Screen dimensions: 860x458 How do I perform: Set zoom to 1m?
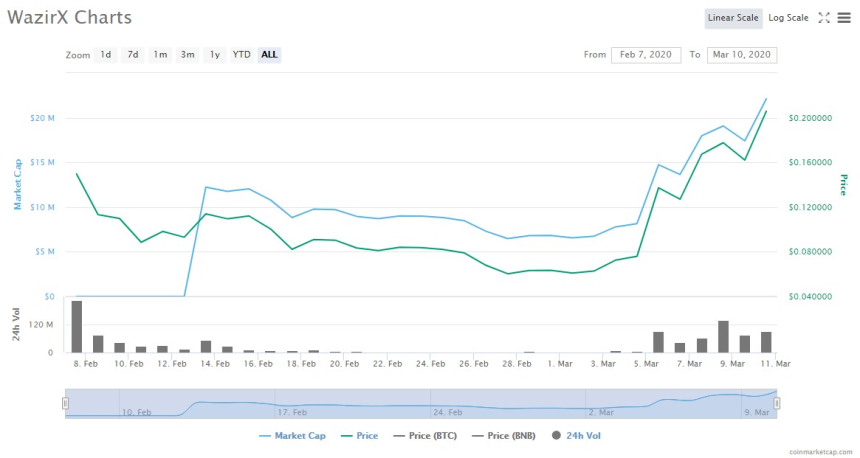[x=160, y=55]
